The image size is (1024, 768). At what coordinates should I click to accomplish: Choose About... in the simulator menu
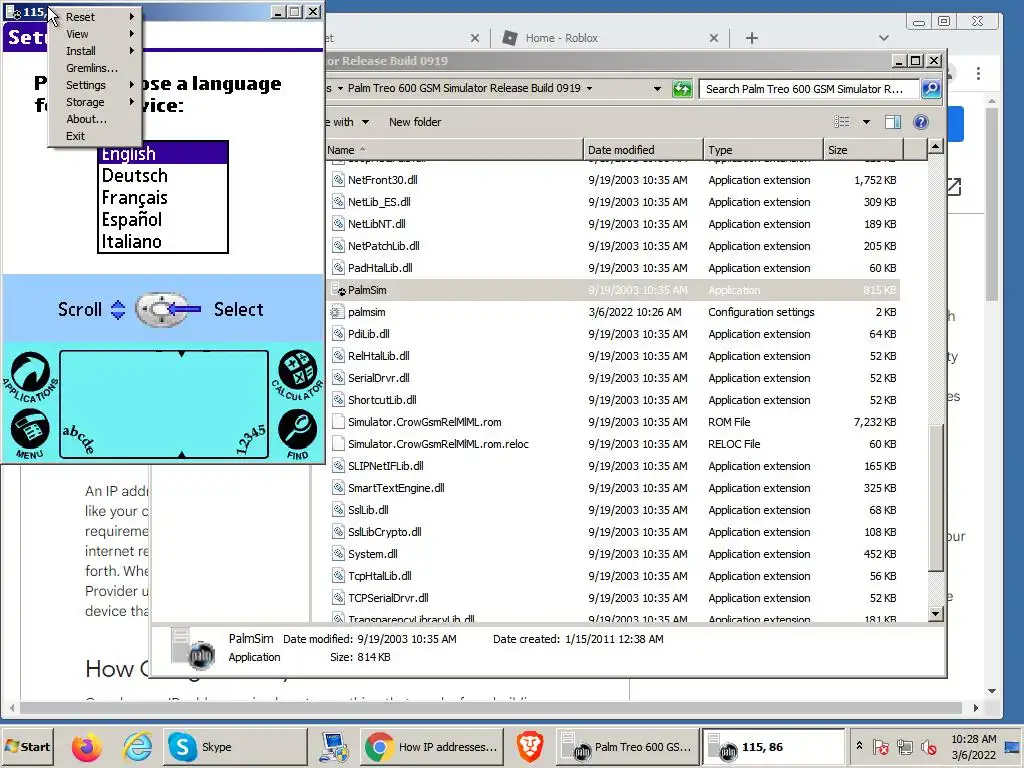(x=95, y=119)
